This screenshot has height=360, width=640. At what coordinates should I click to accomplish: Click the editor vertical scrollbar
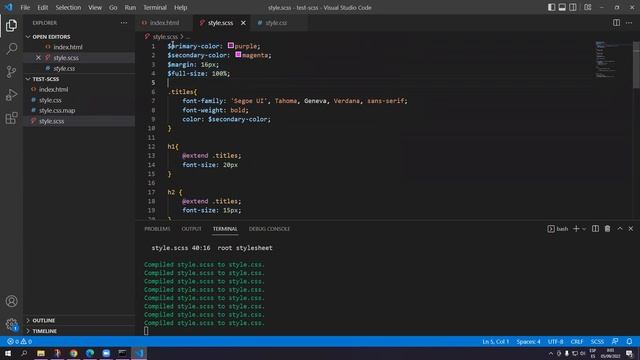point(636,65)
